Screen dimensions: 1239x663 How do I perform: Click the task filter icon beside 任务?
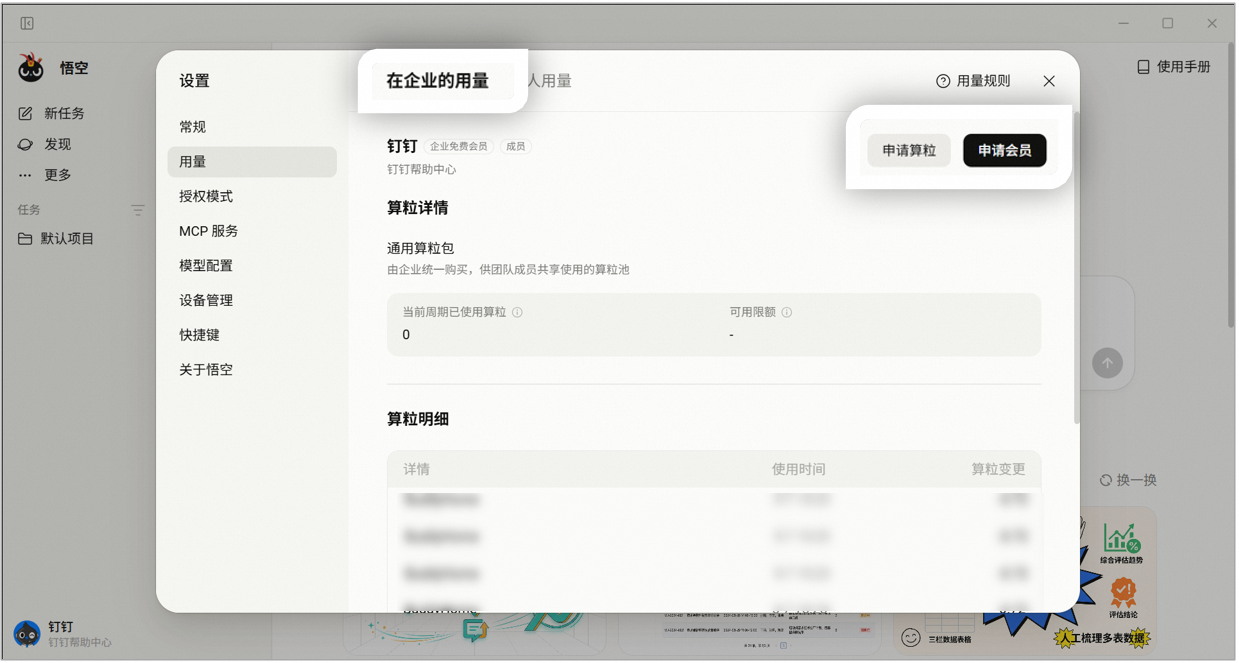138,210
